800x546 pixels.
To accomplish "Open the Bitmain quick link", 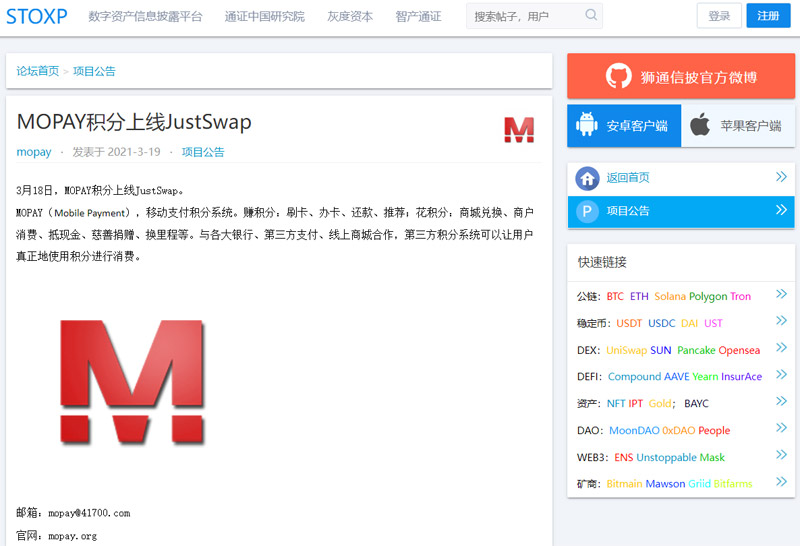I will 624,484.
